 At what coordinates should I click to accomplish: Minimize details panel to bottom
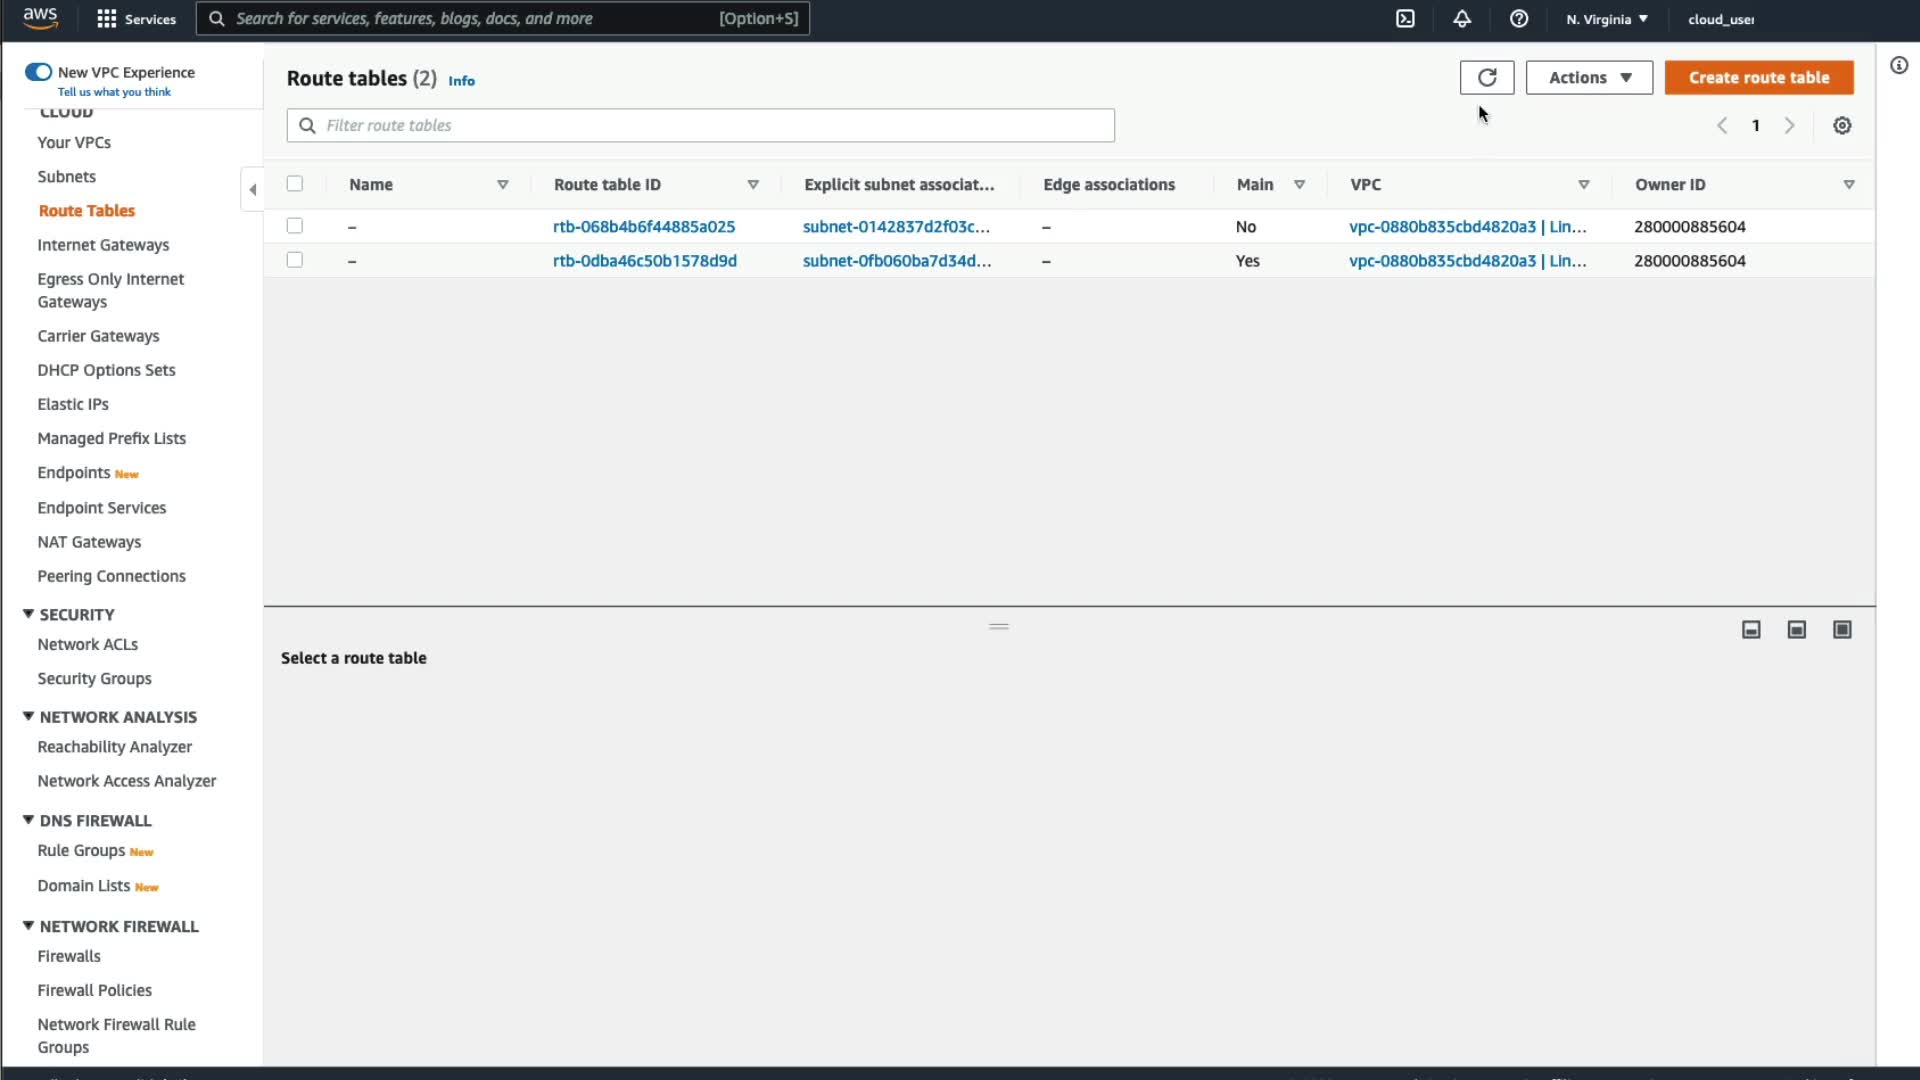point(1750,630)
